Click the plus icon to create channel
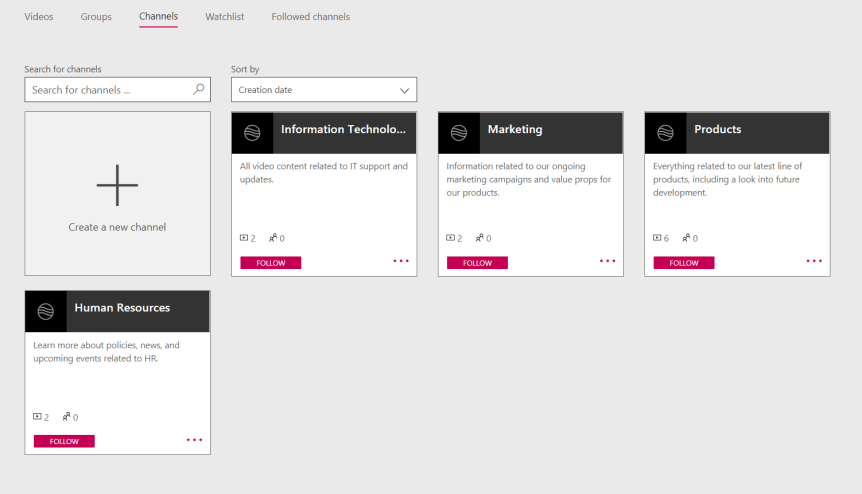 (x=117, y=185)
